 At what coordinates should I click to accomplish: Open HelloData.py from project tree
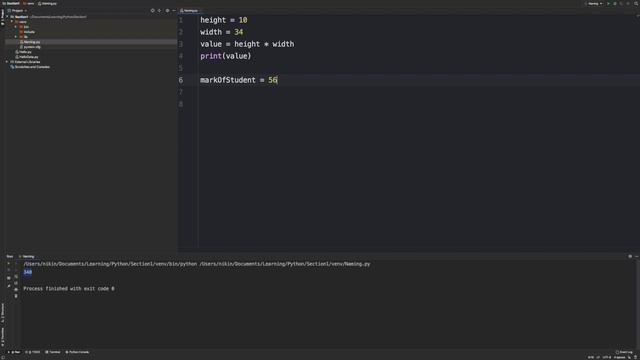point(27,57)
